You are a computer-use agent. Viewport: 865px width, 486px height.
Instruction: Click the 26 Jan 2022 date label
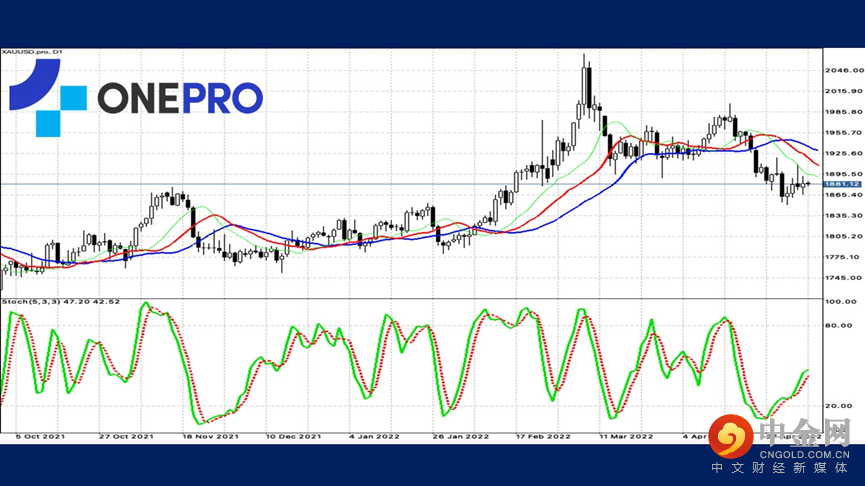461,436
